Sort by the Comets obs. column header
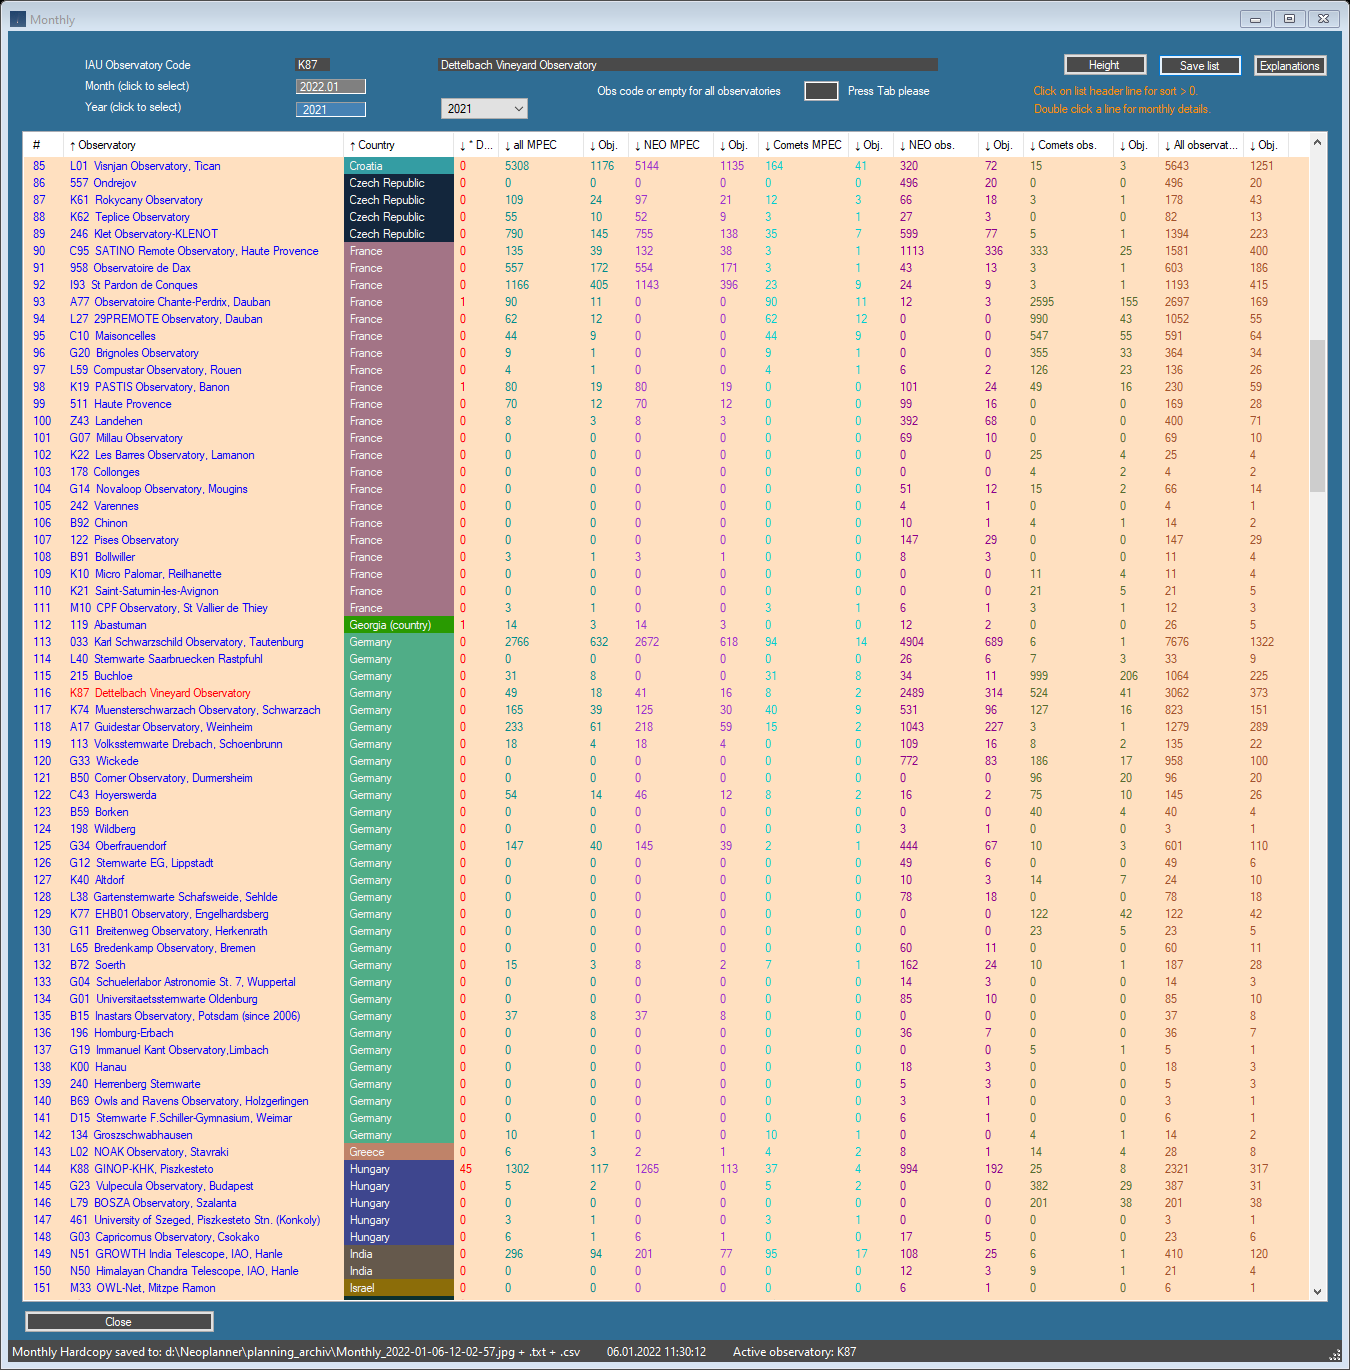 click(x=1067, y=145)
